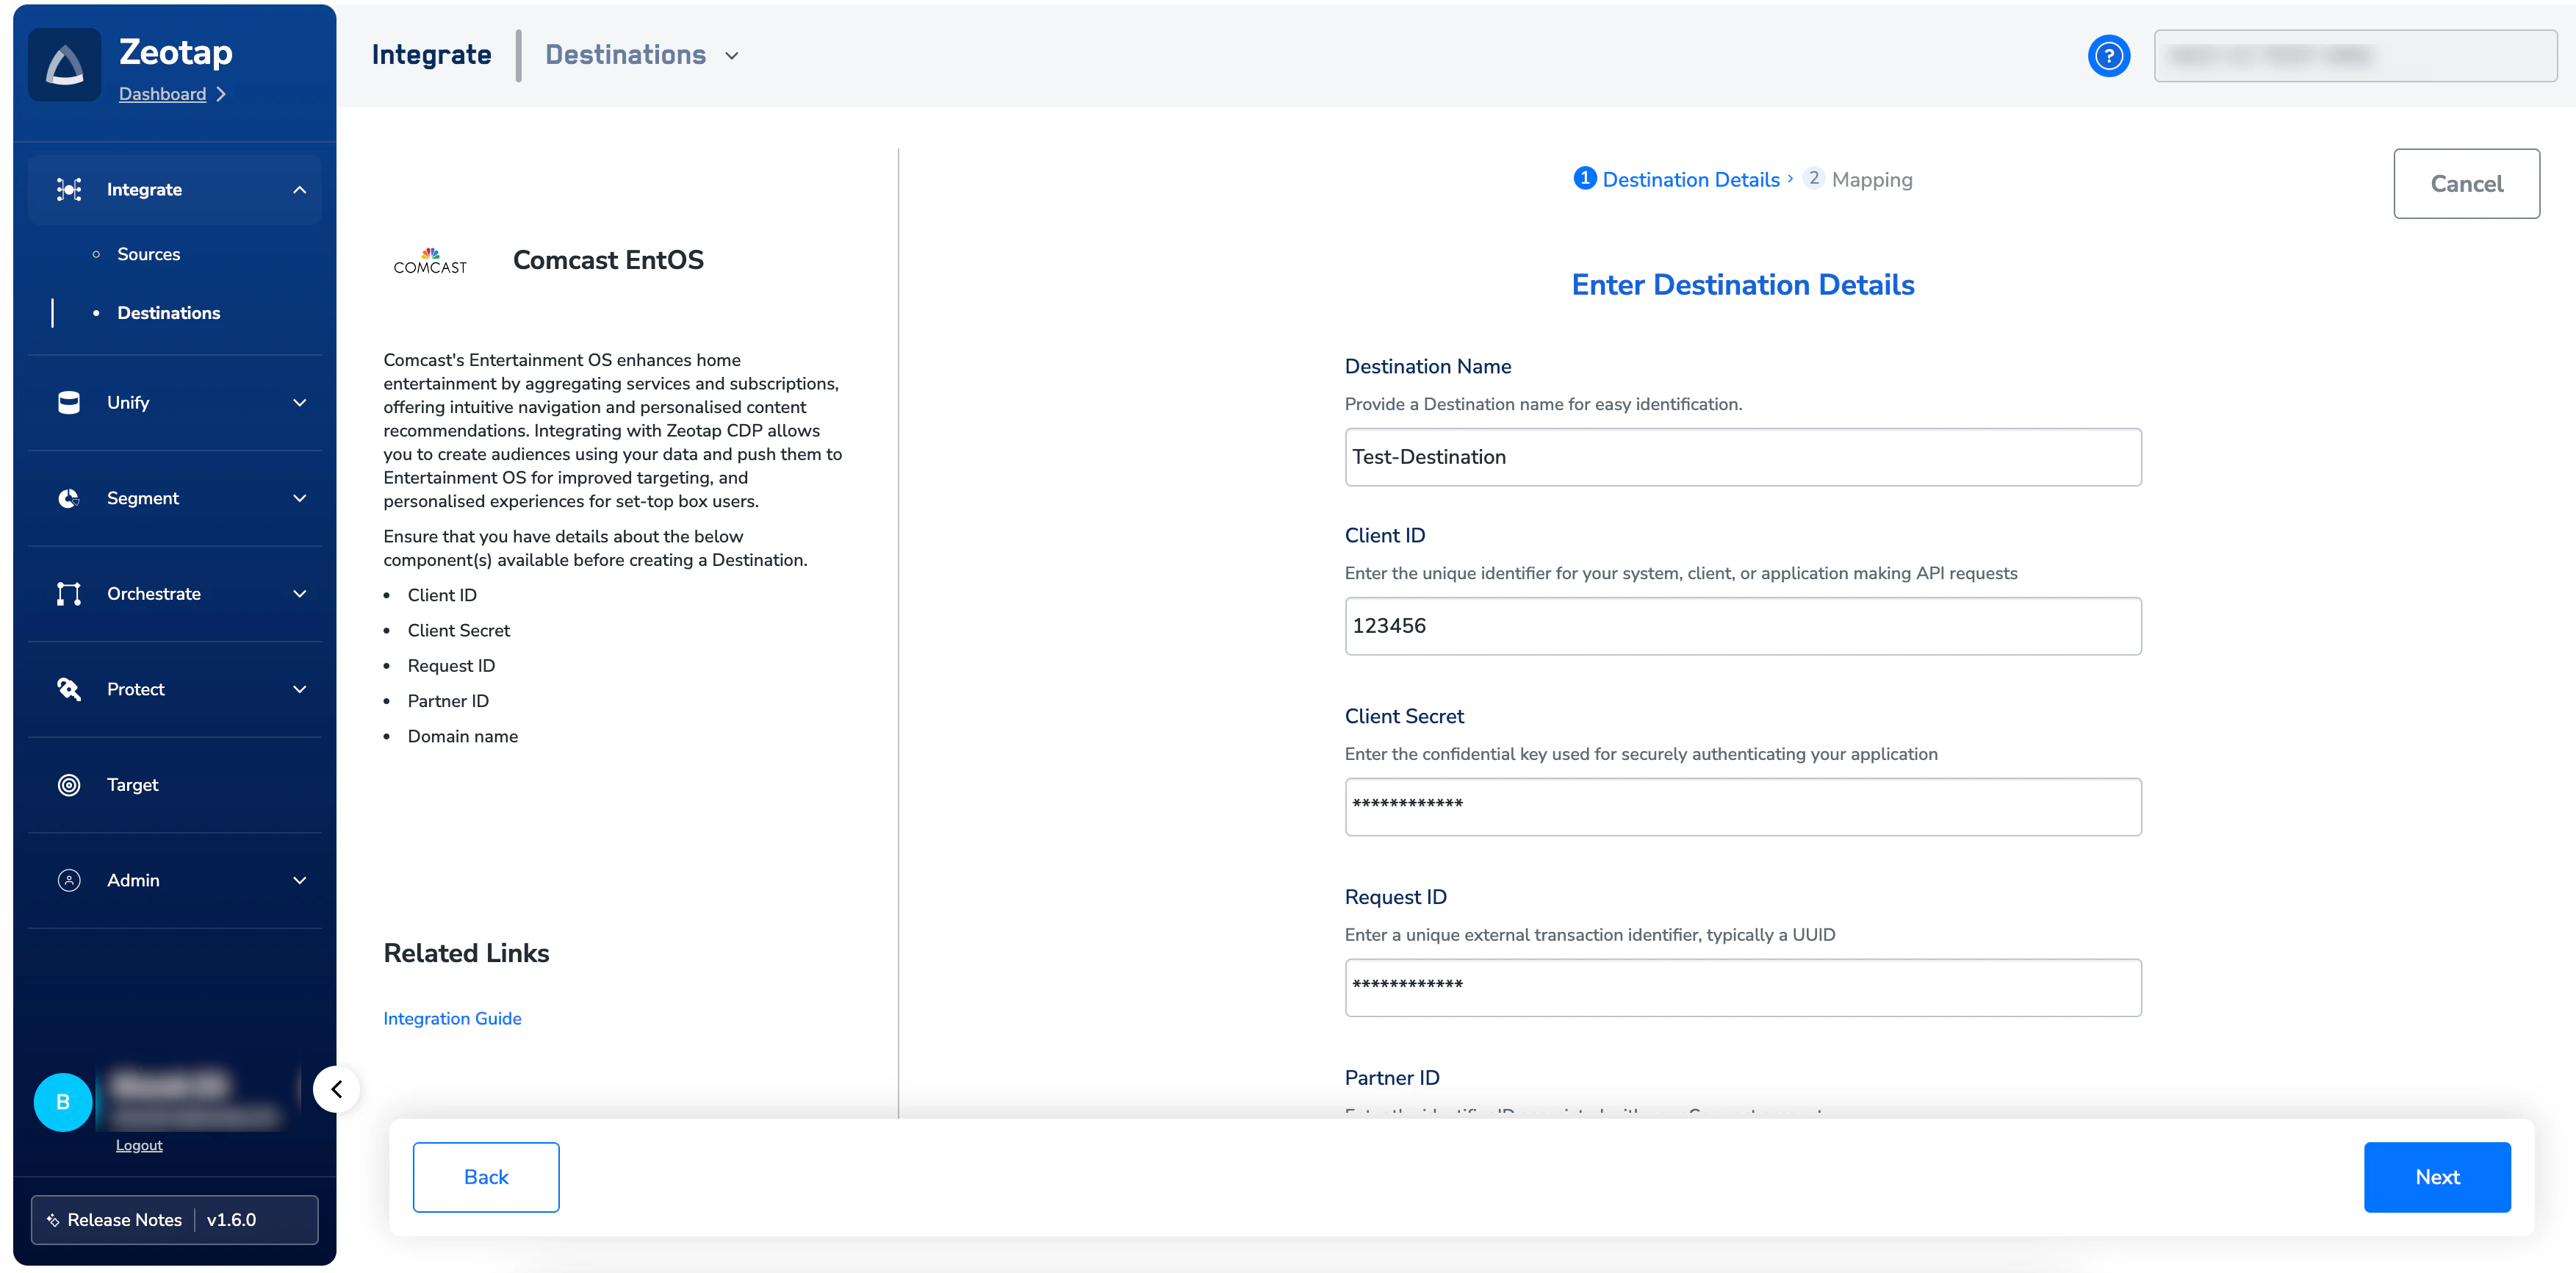Click the Unify database icon
Screen dimensions: 2576x1273
[69, 402]
